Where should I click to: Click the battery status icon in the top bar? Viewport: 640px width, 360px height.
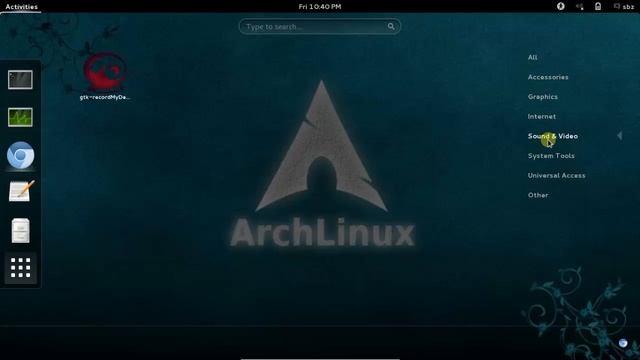pyautogui.click(x=598, y=6)
